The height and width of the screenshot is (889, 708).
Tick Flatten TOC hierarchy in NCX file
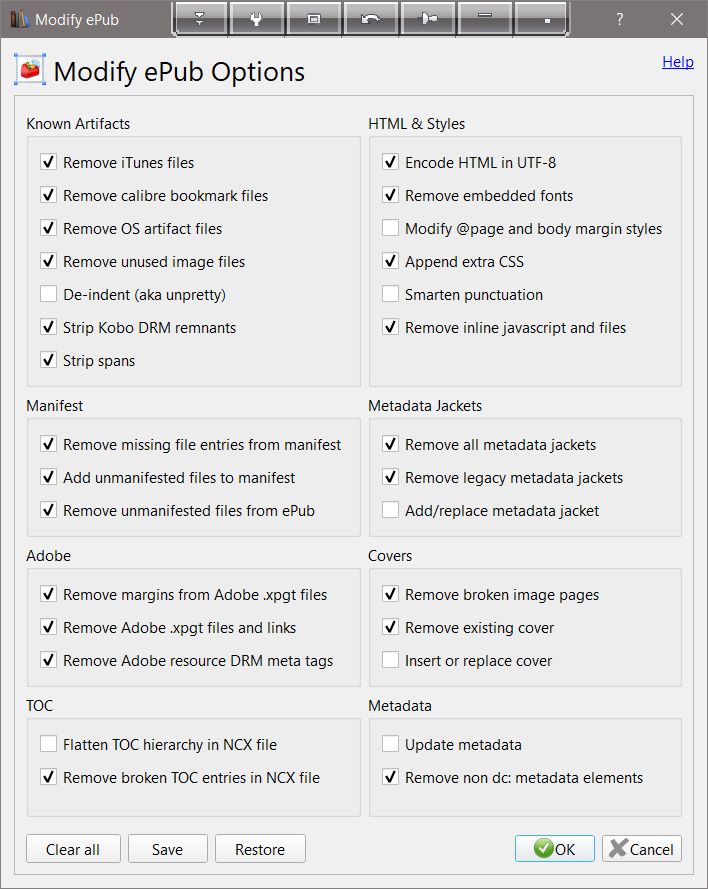48,744
